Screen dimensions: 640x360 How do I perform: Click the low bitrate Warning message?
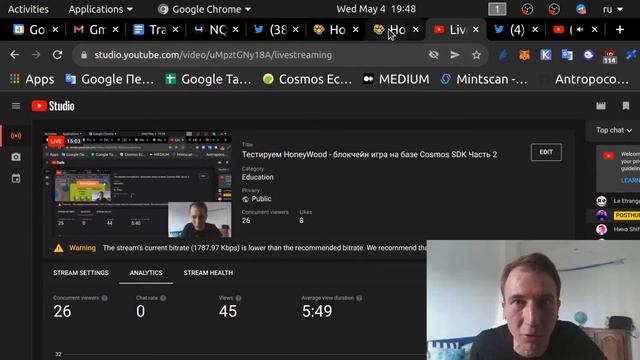pyautogui.click(x=241, y=248)
